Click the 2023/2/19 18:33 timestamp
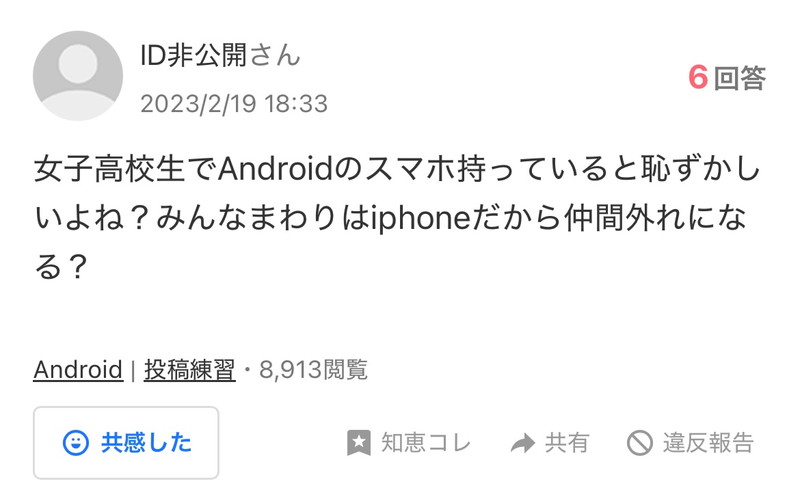800x503 pixels. tap(234, 104)
